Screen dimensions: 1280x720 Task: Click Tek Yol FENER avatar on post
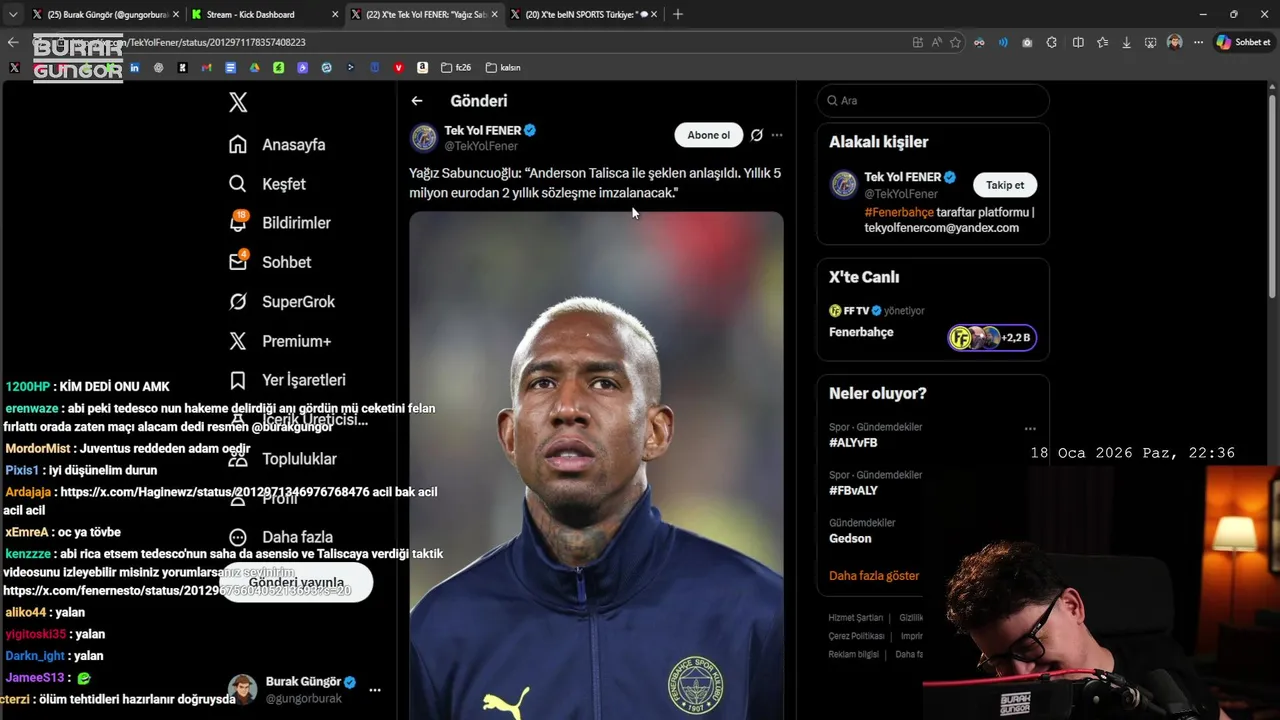(x=424, y=137)
